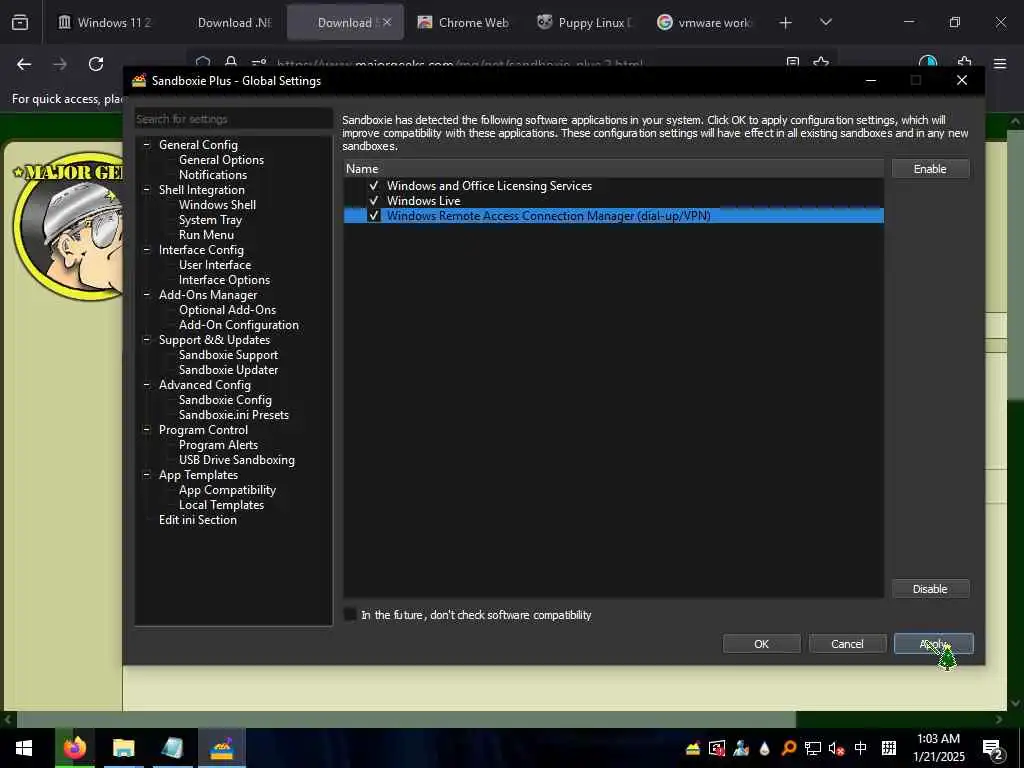Screen dimensions: 1024x768
Task: Close the active Download tab
Action: (x=387, y=22)
